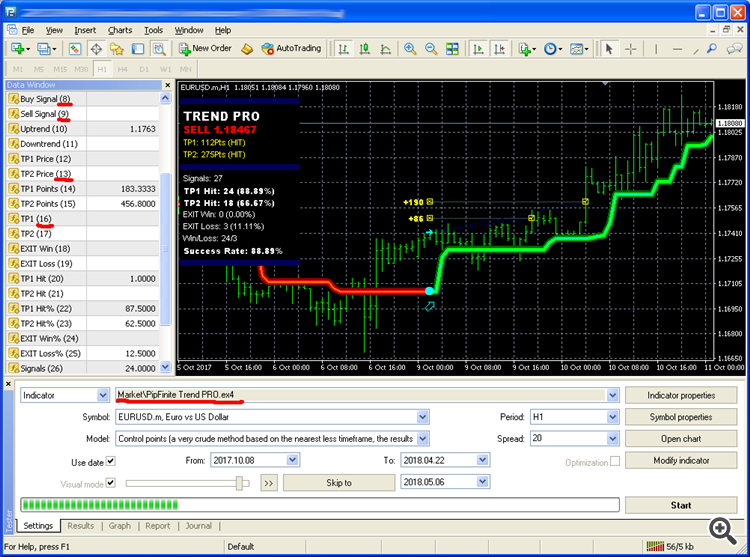Viewport: 750px width, 557px height.
Task: Open the MetaEditor book icon
Action: click(247, 49)
